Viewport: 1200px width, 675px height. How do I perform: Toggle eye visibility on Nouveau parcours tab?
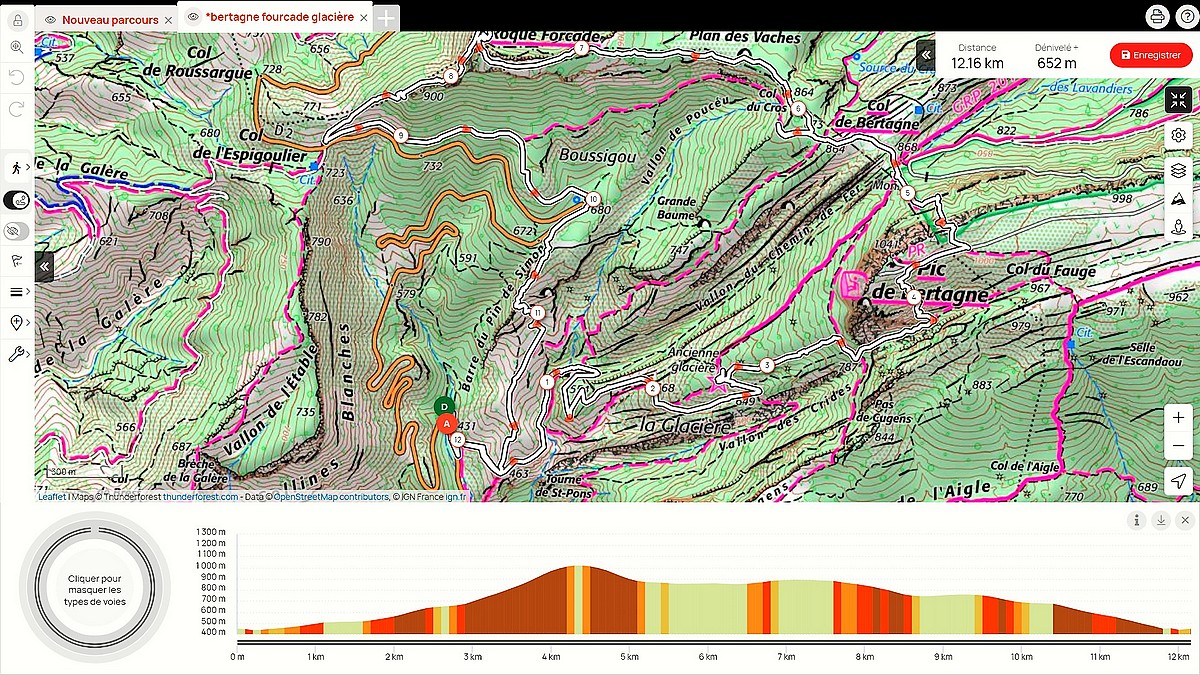pos(50,19)
